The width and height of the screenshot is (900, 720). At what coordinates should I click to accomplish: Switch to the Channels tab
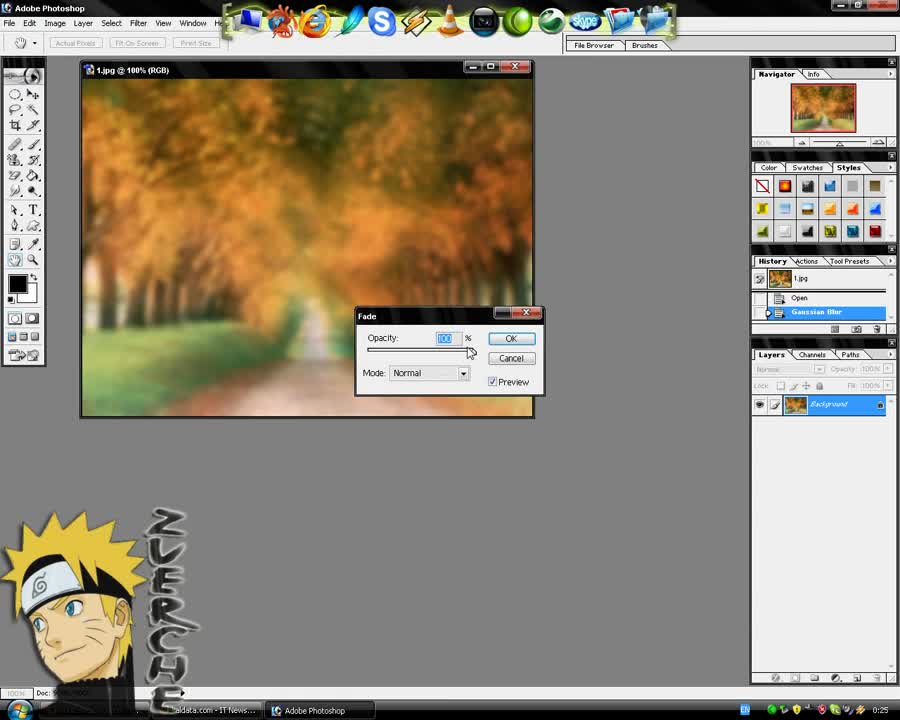[812, 355]
